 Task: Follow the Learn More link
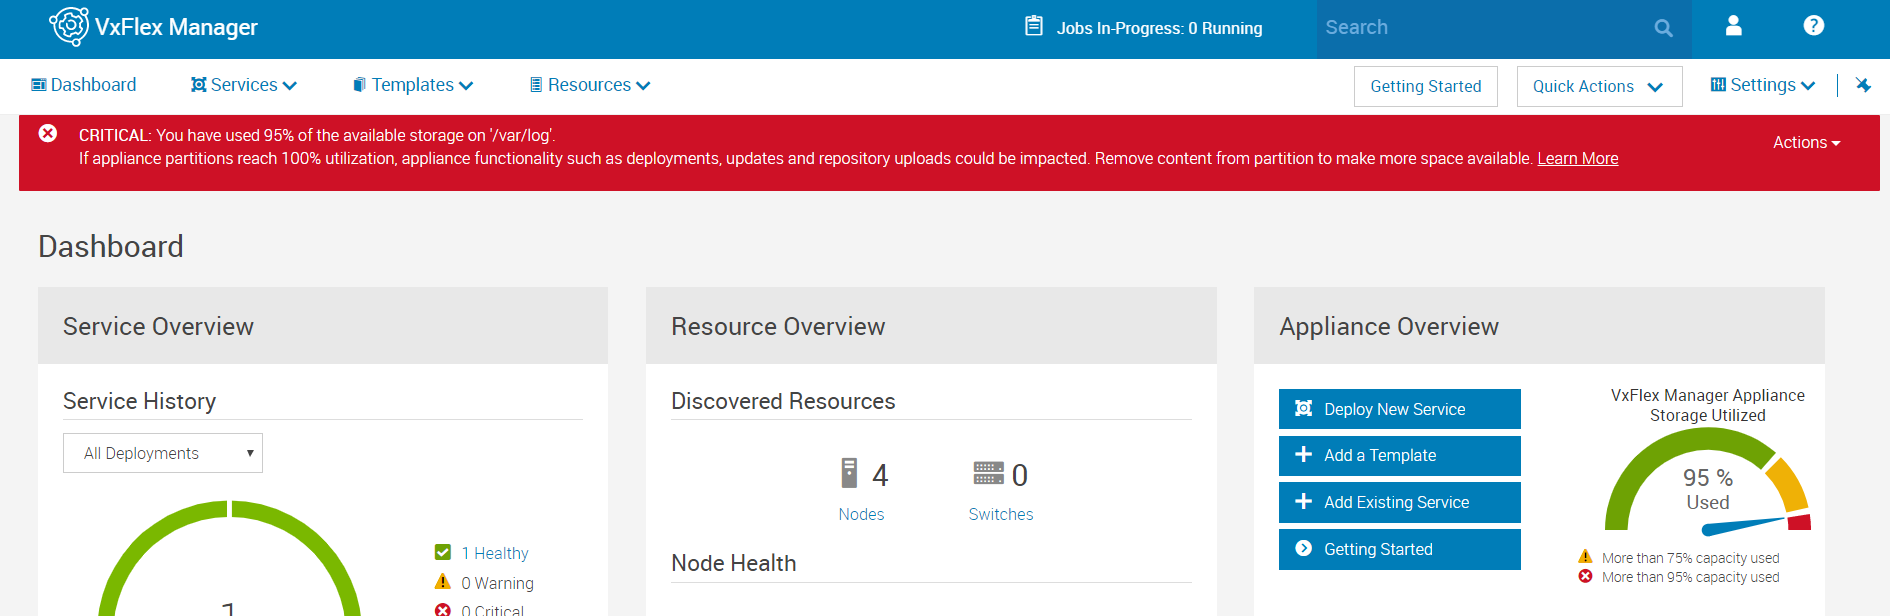pyautogui.click(x=1577, y=158)
